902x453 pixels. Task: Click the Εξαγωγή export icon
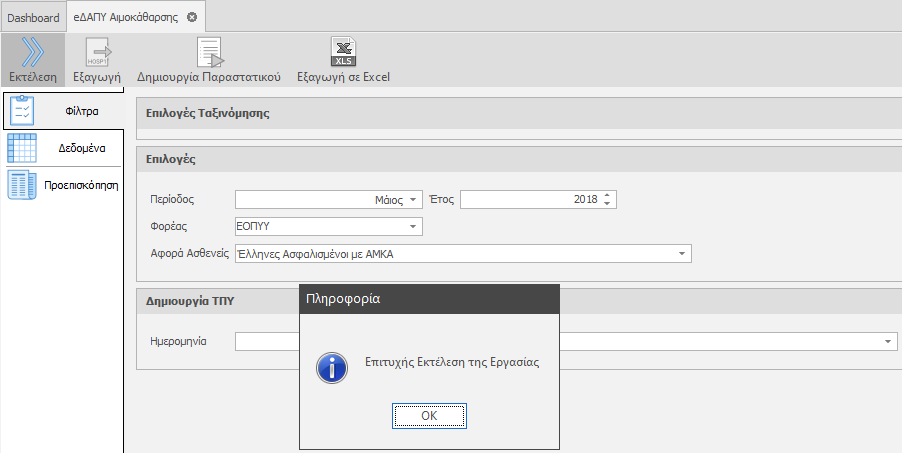97,52
